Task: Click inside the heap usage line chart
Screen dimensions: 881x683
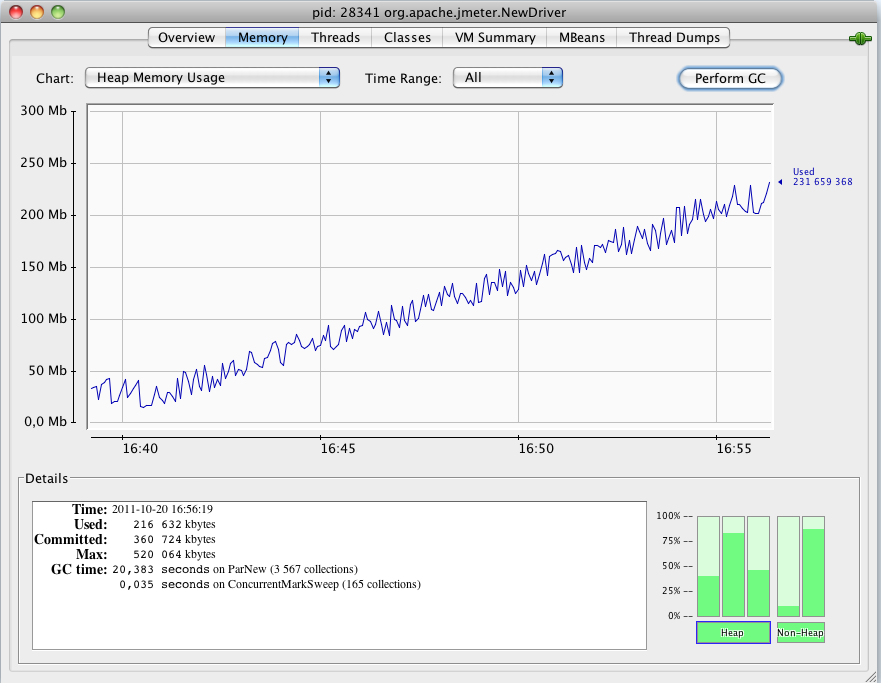Action: click(x=430, y=270)
